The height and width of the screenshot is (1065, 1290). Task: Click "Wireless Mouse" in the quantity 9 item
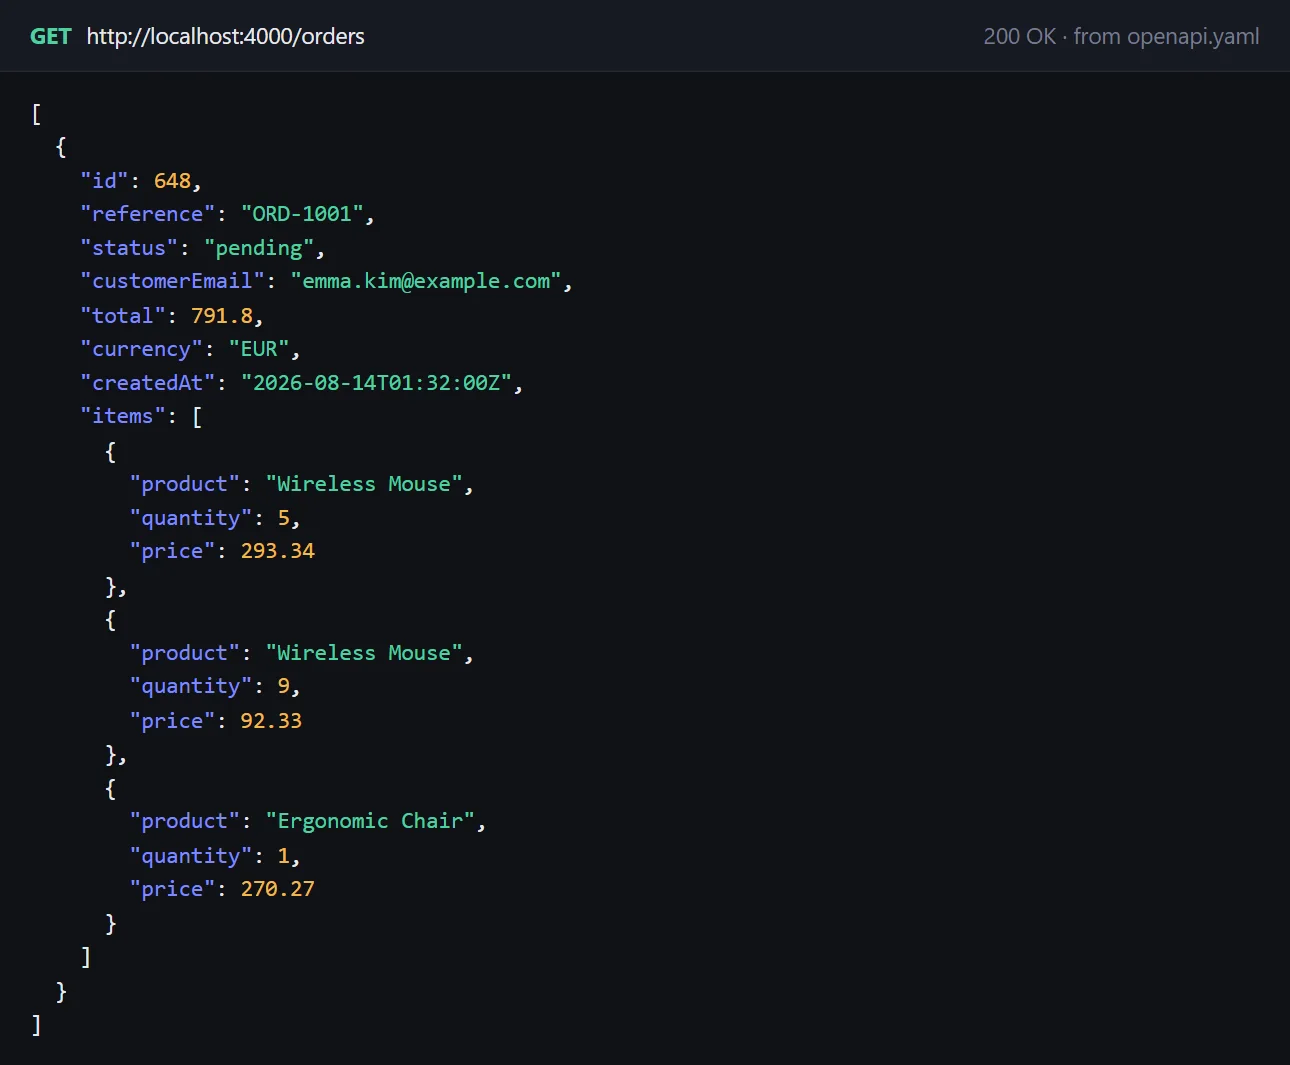point(364,653)
